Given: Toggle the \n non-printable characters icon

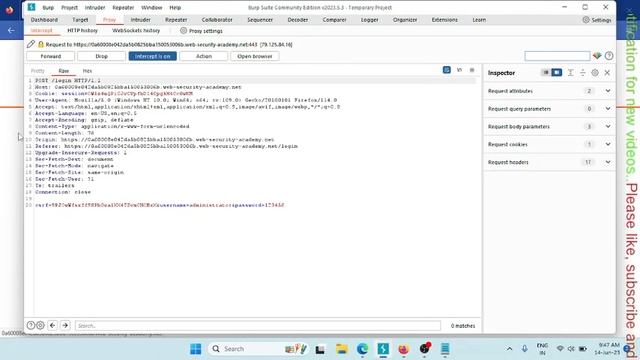Looking at the screenshot, I should [x=459, y=70].
